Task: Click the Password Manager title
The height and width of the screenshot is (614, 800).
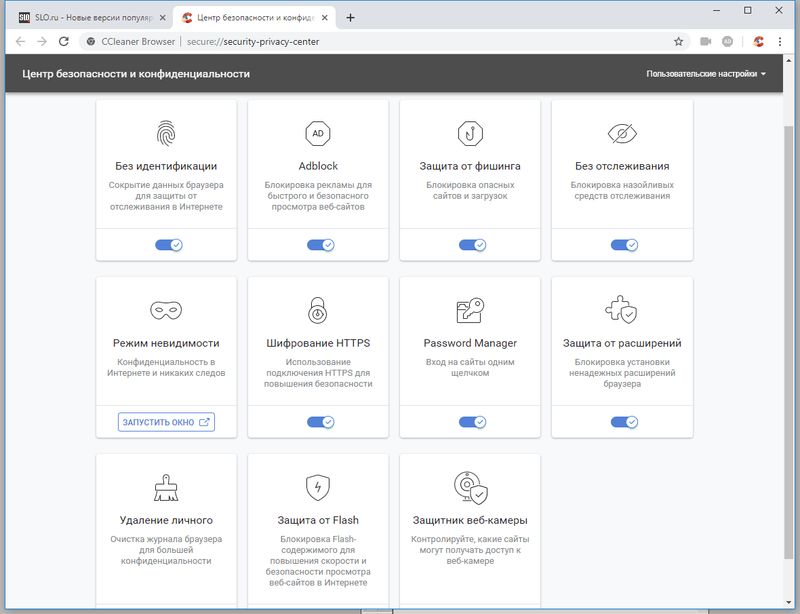Action: [470, 343]
